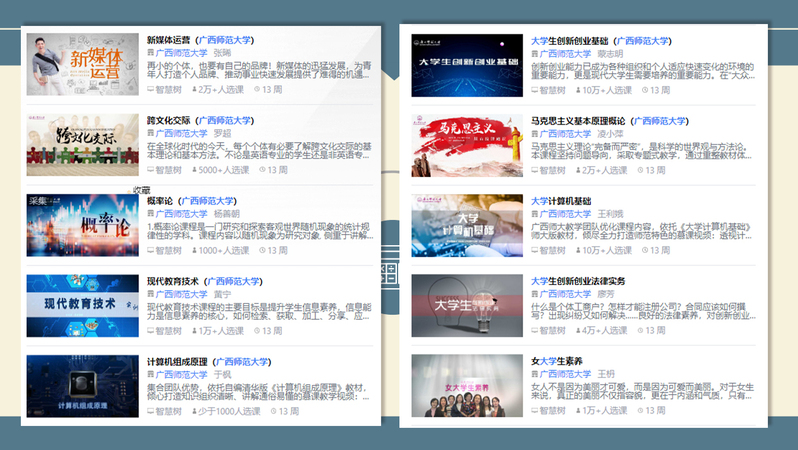Click the 女大学生素养 course title
798x450 pixels.
557,361
